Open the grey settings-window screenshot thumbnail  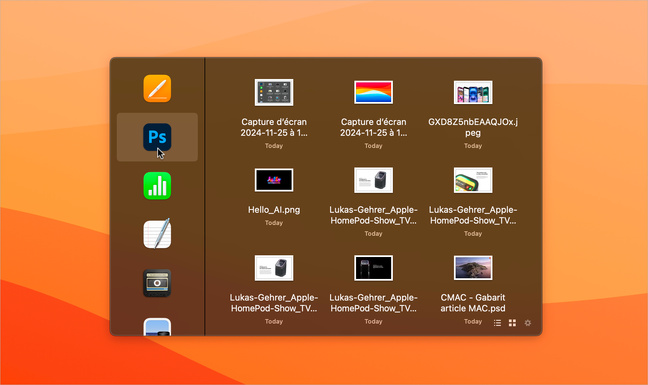coord(274,93)
